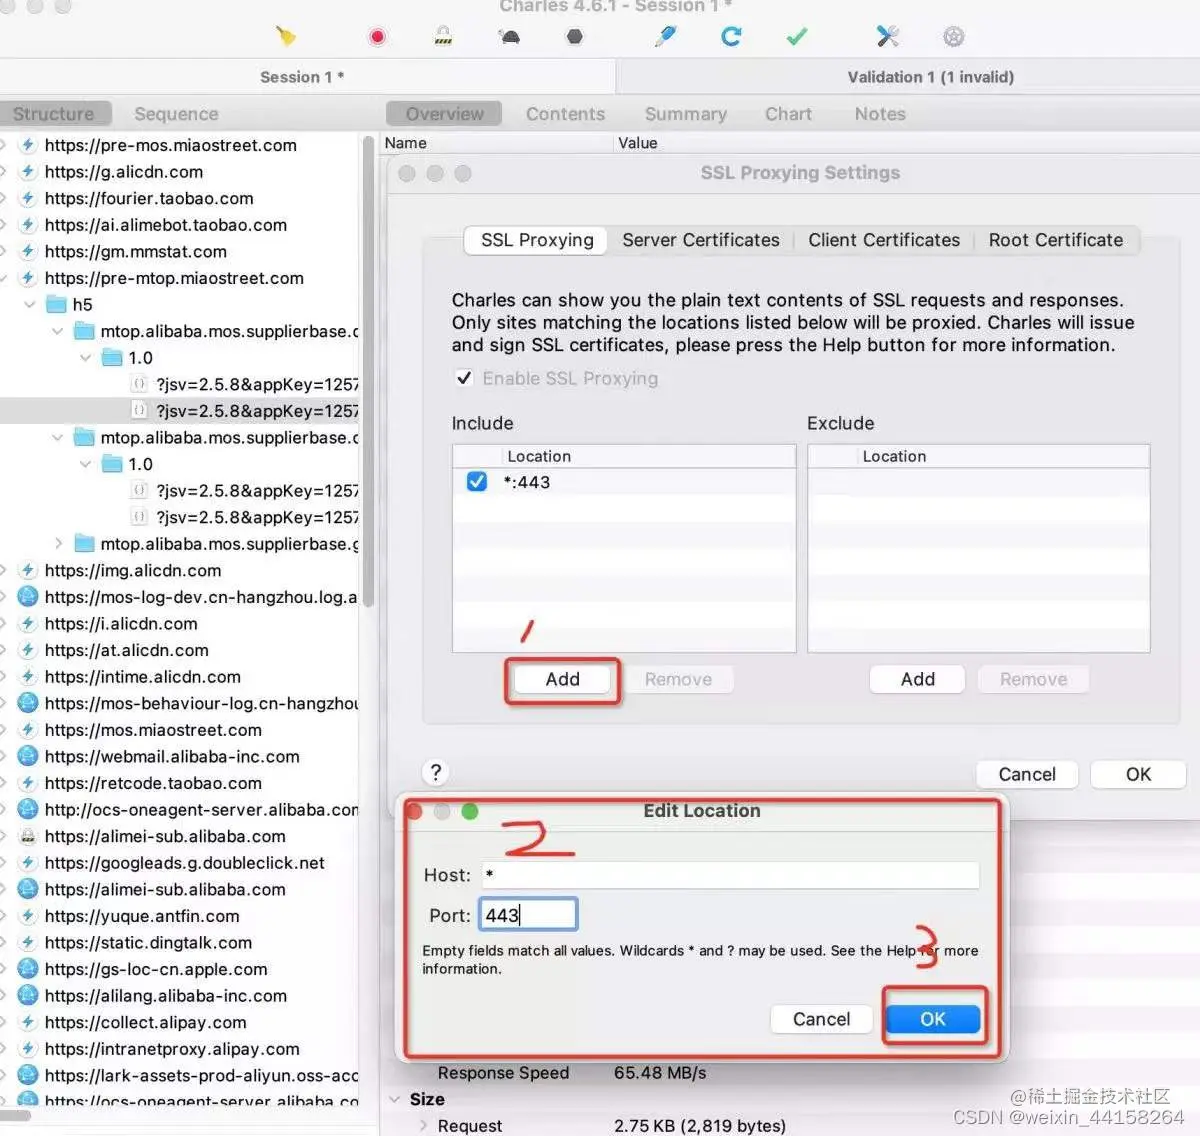
Task: Toggle throttling with the turtle icon
Action: pyautogui.click(x=509, y=37)
